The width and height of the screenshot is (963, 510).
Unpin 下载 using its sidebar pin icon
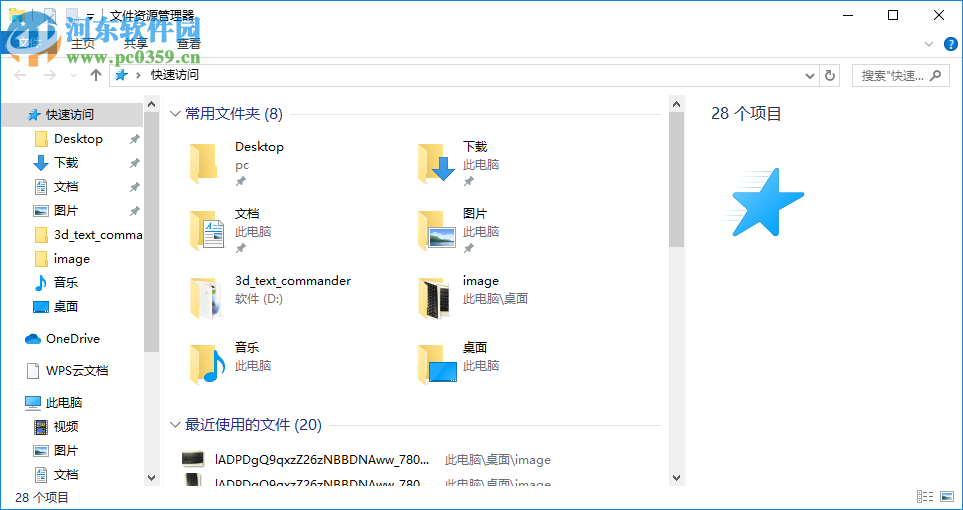(134, 163)
